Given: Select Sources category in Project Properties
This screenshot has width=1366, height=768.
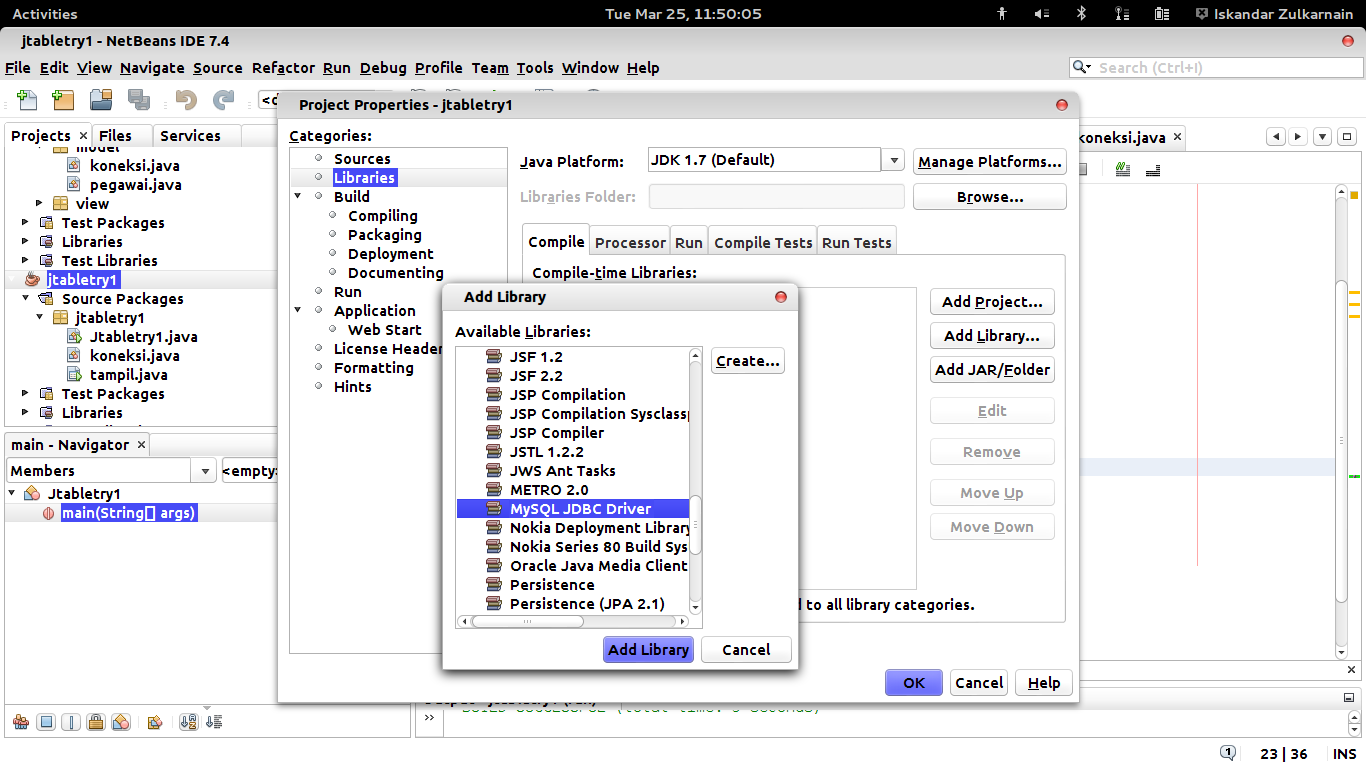Looking at the screenshot, I should [x=362, y=159].
